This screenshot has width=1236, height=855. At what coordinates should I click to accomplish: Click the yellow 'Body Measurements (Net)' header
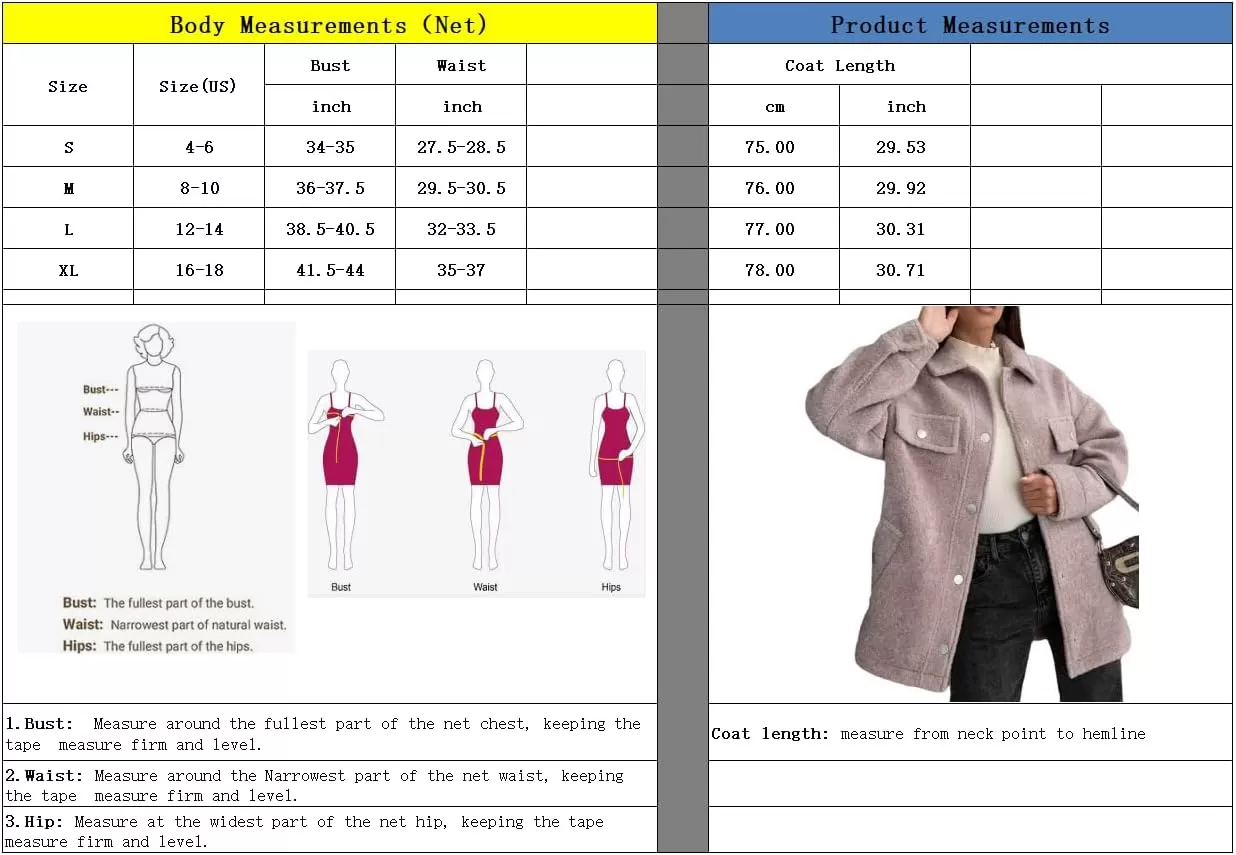click(x=330, y=24)
